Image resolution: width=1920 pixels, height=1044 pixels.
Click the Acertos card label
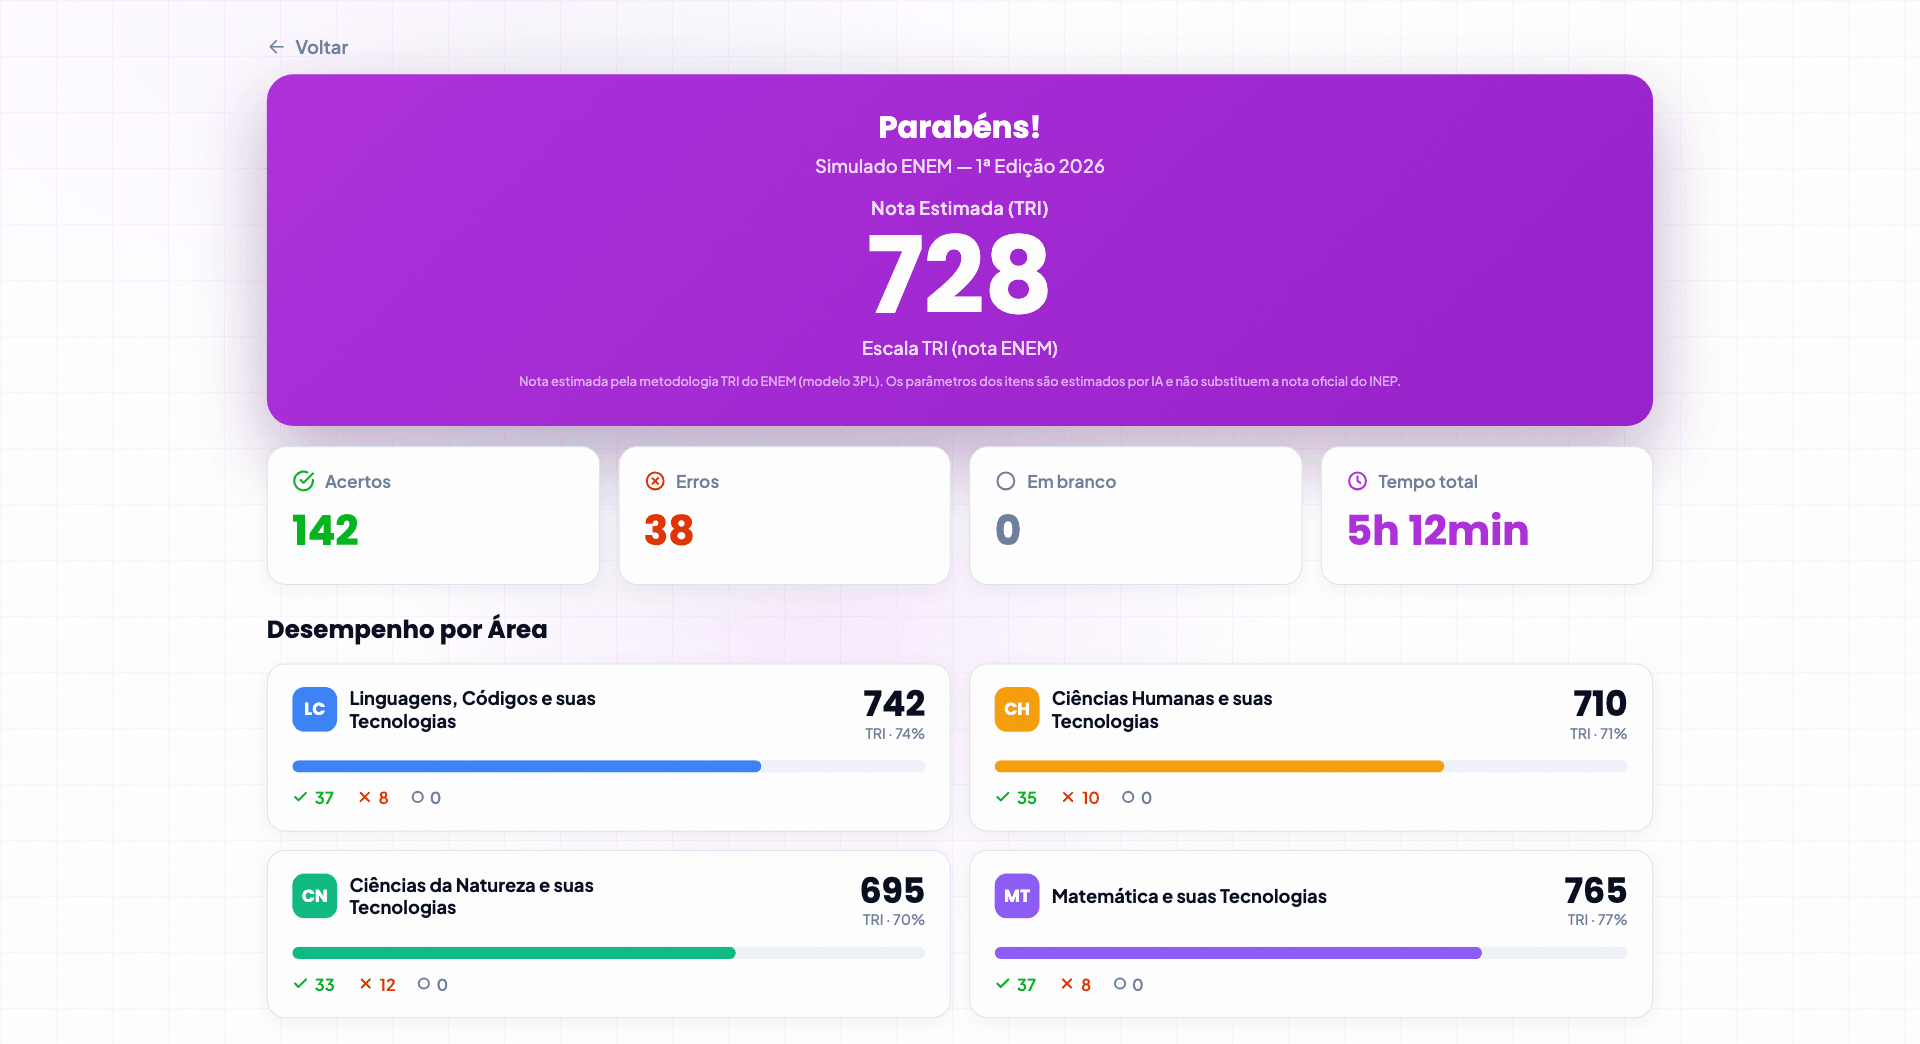358,481
